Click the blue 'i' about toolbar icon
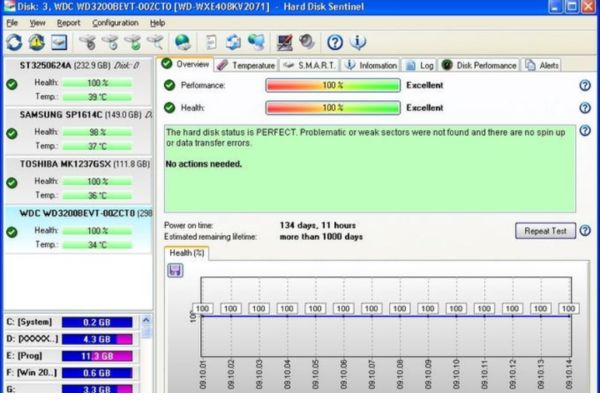This screenshot has width=600, height=400. point(358,42)
